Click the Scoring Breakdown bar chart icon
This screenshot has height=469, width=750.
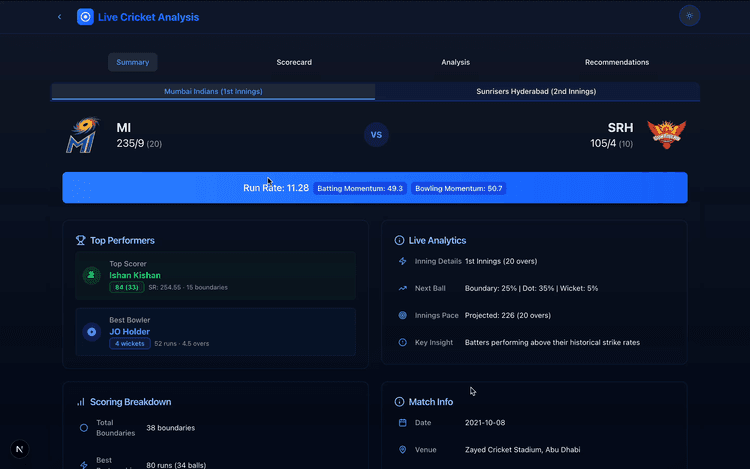pos(81,402)
